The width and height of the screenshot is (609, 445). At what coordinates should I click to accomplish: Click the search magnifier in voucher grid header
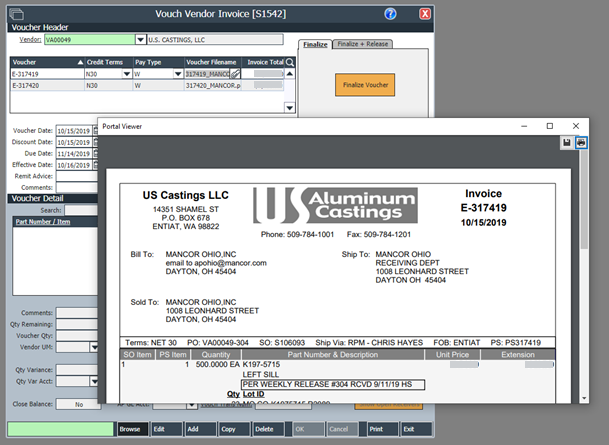290,62
